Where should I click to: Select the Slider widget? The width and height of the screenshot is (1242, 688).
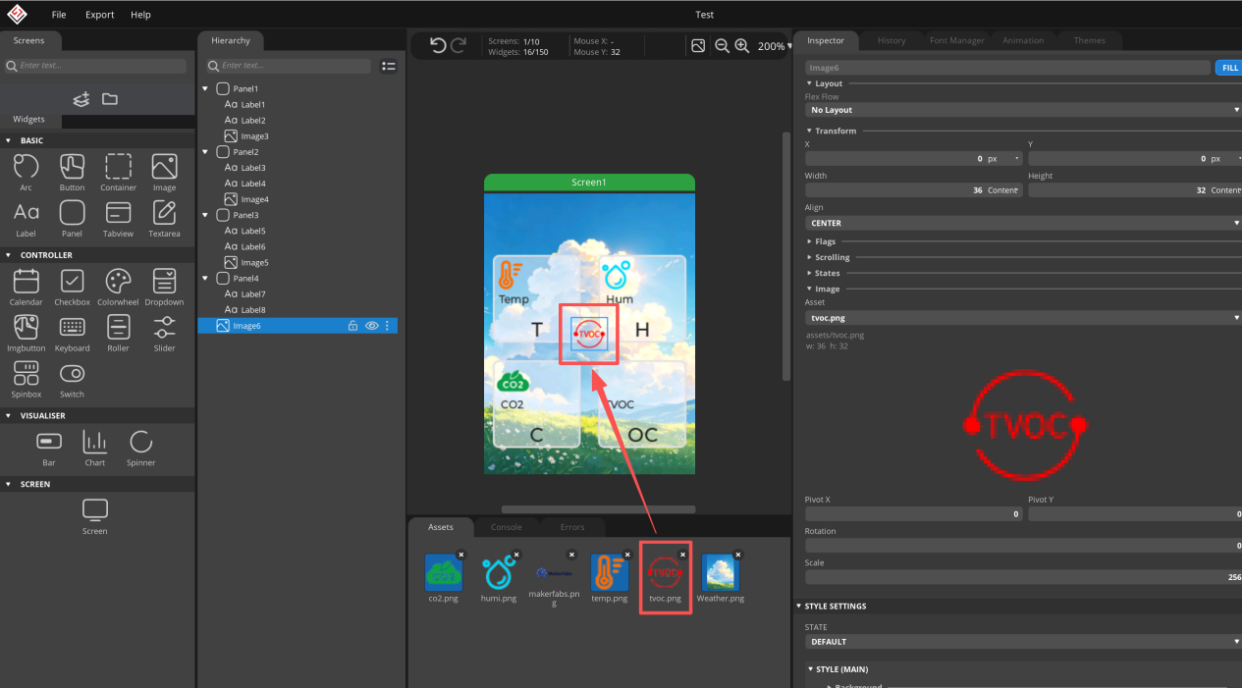click(164, 333)
